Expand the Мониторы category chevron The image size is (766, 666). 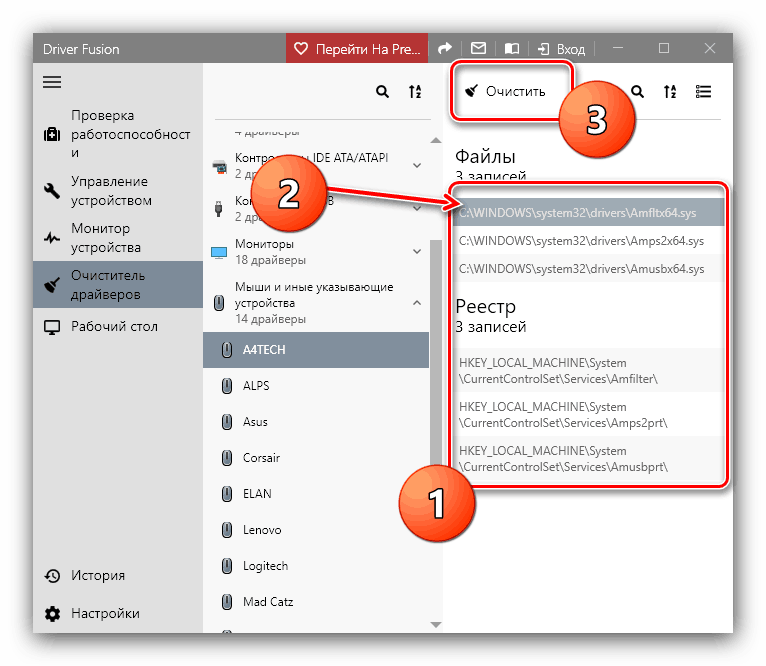(x=417, y=251)
